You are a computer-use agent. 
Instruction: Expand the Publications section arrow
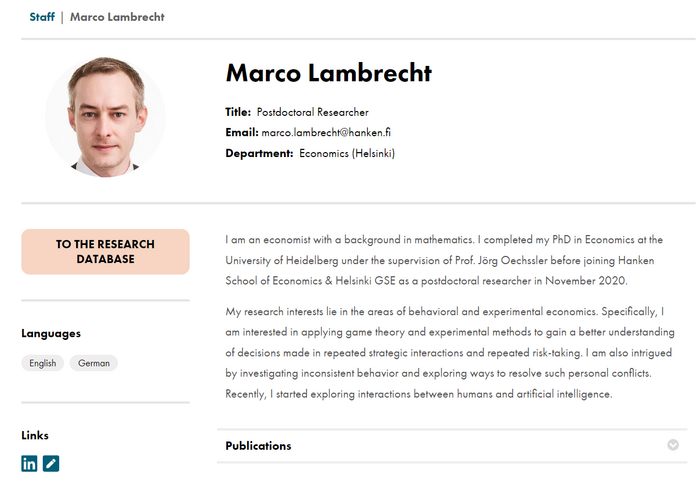click(x=673, y=445)
